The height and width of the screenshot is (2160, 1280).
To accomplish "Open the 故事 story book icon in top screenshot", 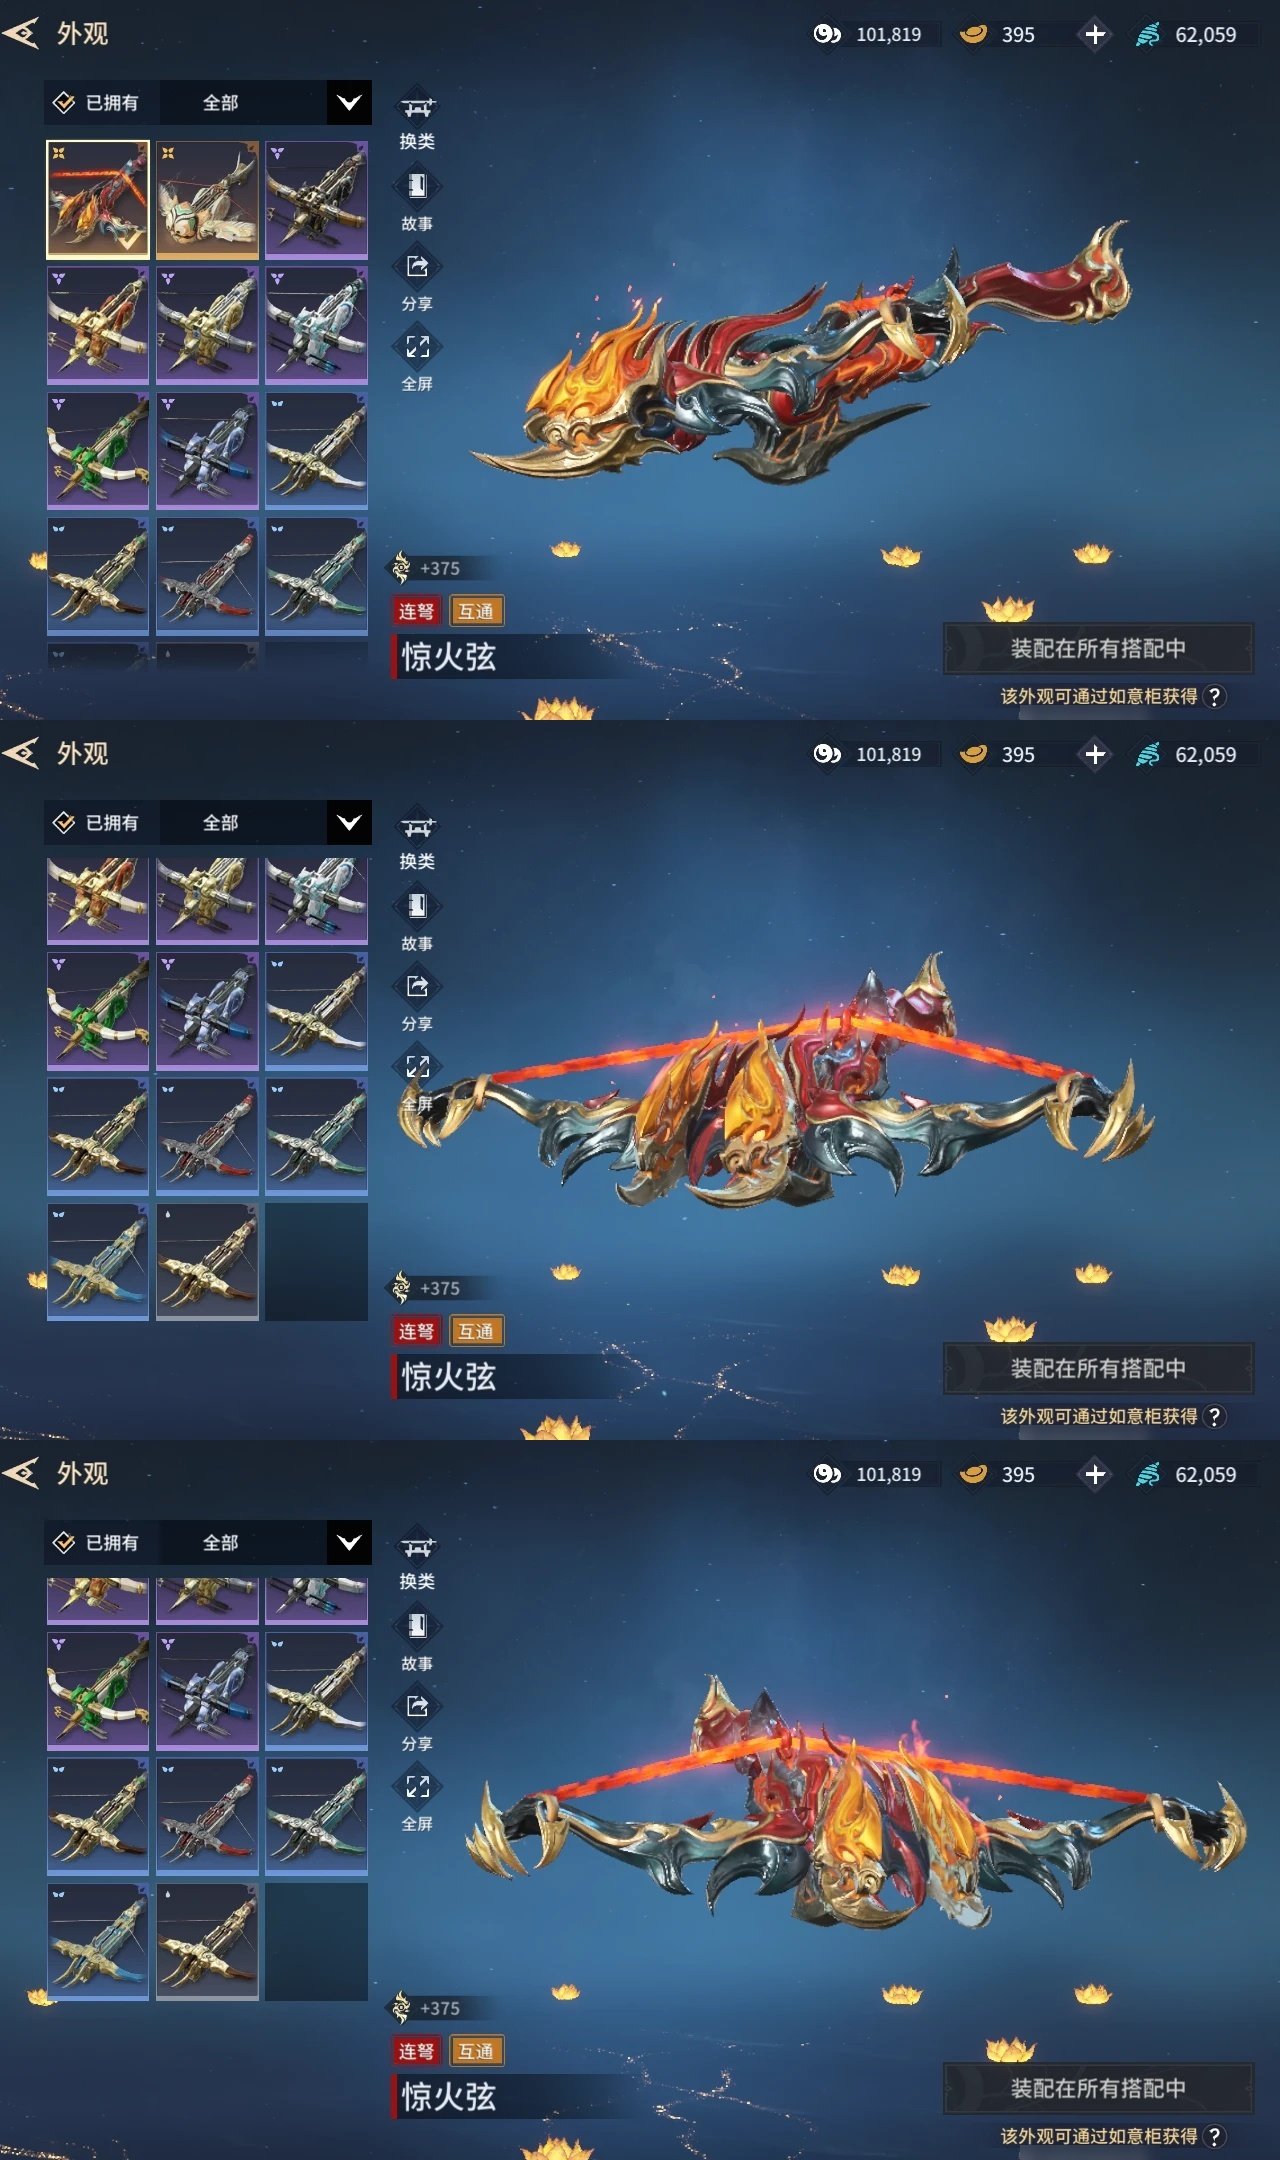I will (x=417, y=186).
